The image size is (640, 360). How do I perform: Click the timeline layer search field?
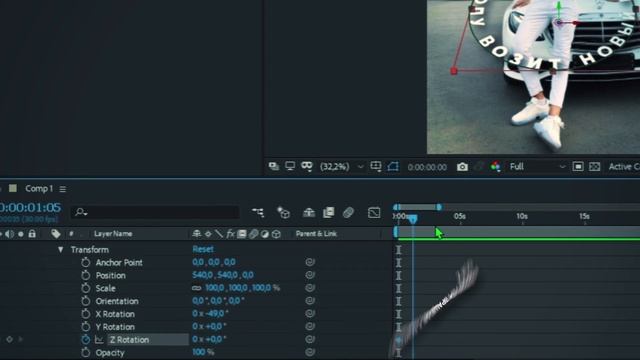tap(155, 212)
